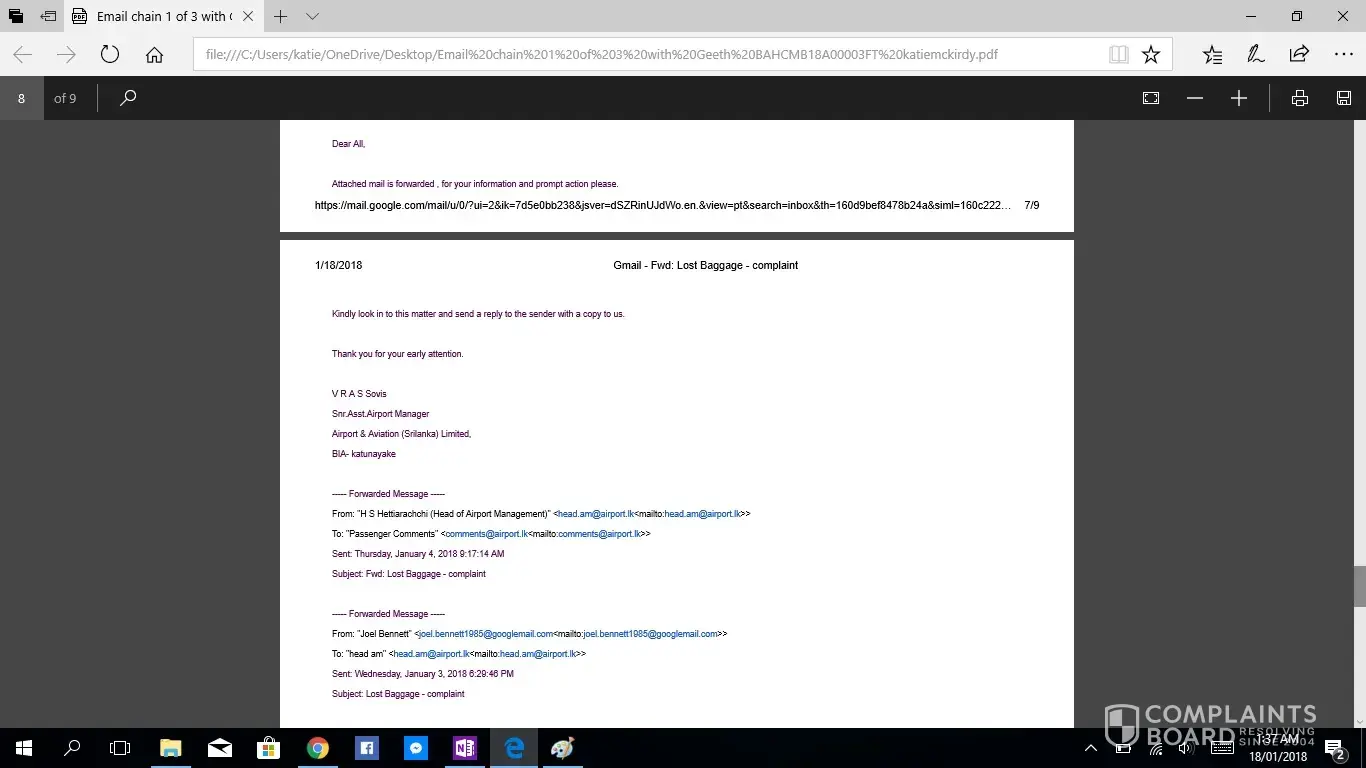Open the Mail app on taskbar
The image size is (1366, 768).
[220, 748]
